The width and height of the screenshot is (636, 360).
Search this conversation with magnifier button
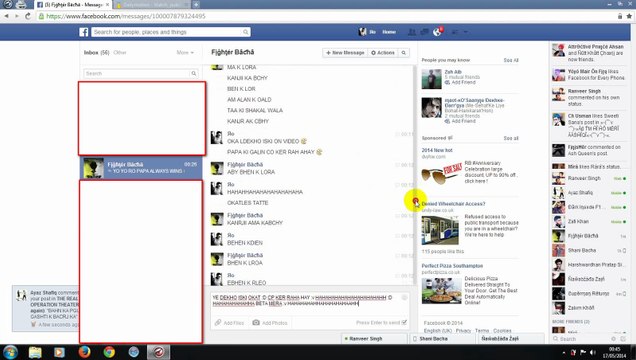(x=404, y=53)
